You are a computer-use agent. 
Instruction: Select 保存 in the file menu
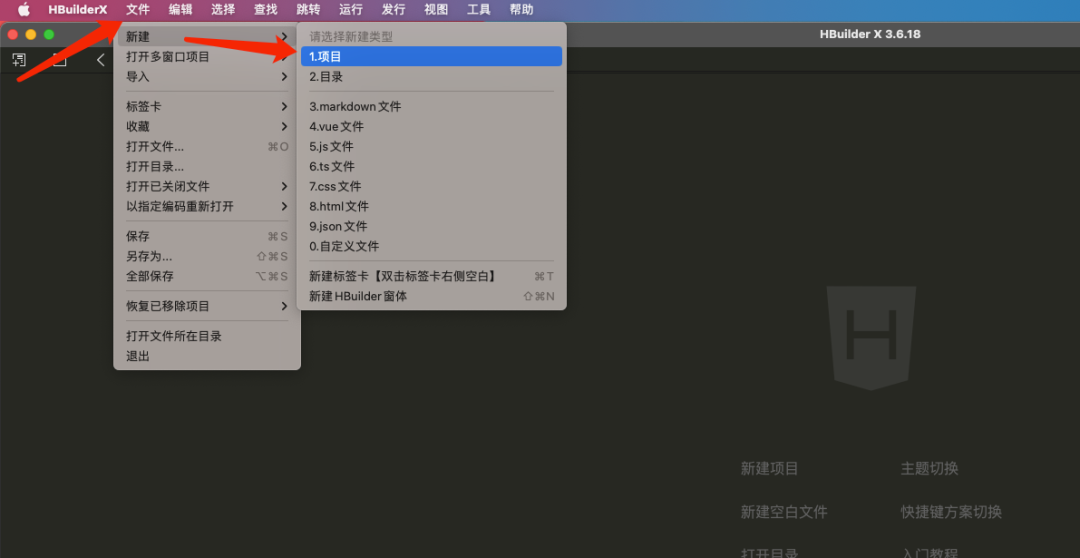207,236
